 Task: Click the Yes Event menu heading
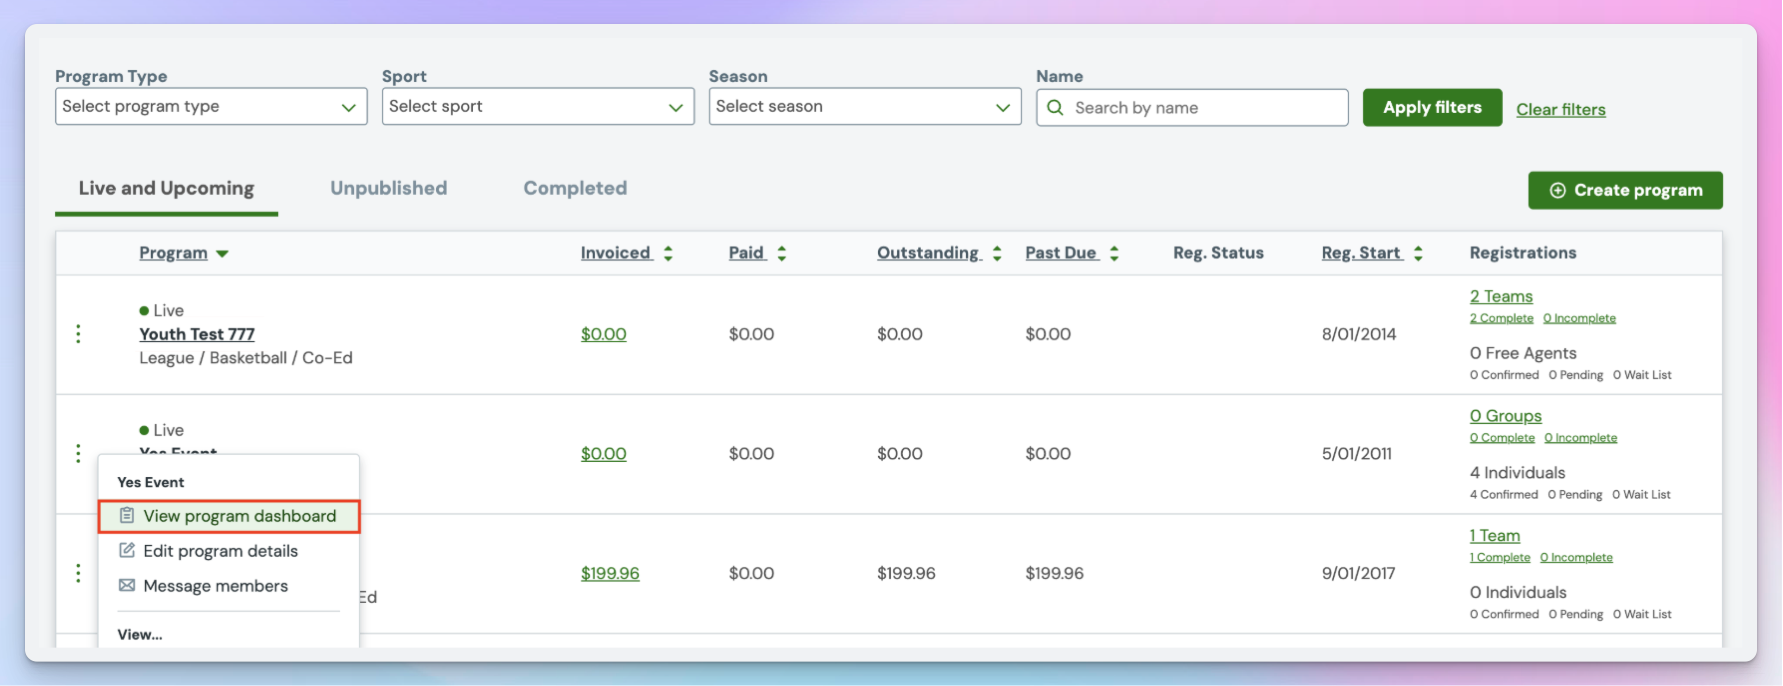[x=151, y=482]
